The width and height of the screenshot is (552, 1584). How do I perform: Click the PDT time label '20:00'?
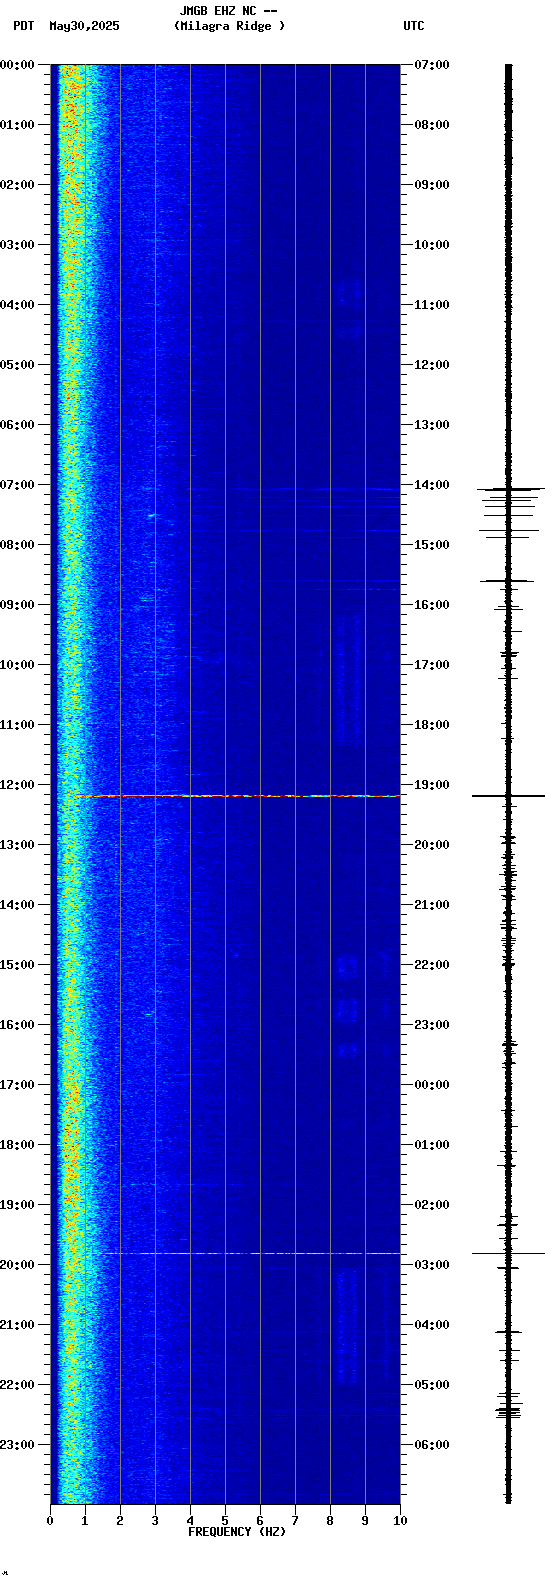pos(17,1265)
